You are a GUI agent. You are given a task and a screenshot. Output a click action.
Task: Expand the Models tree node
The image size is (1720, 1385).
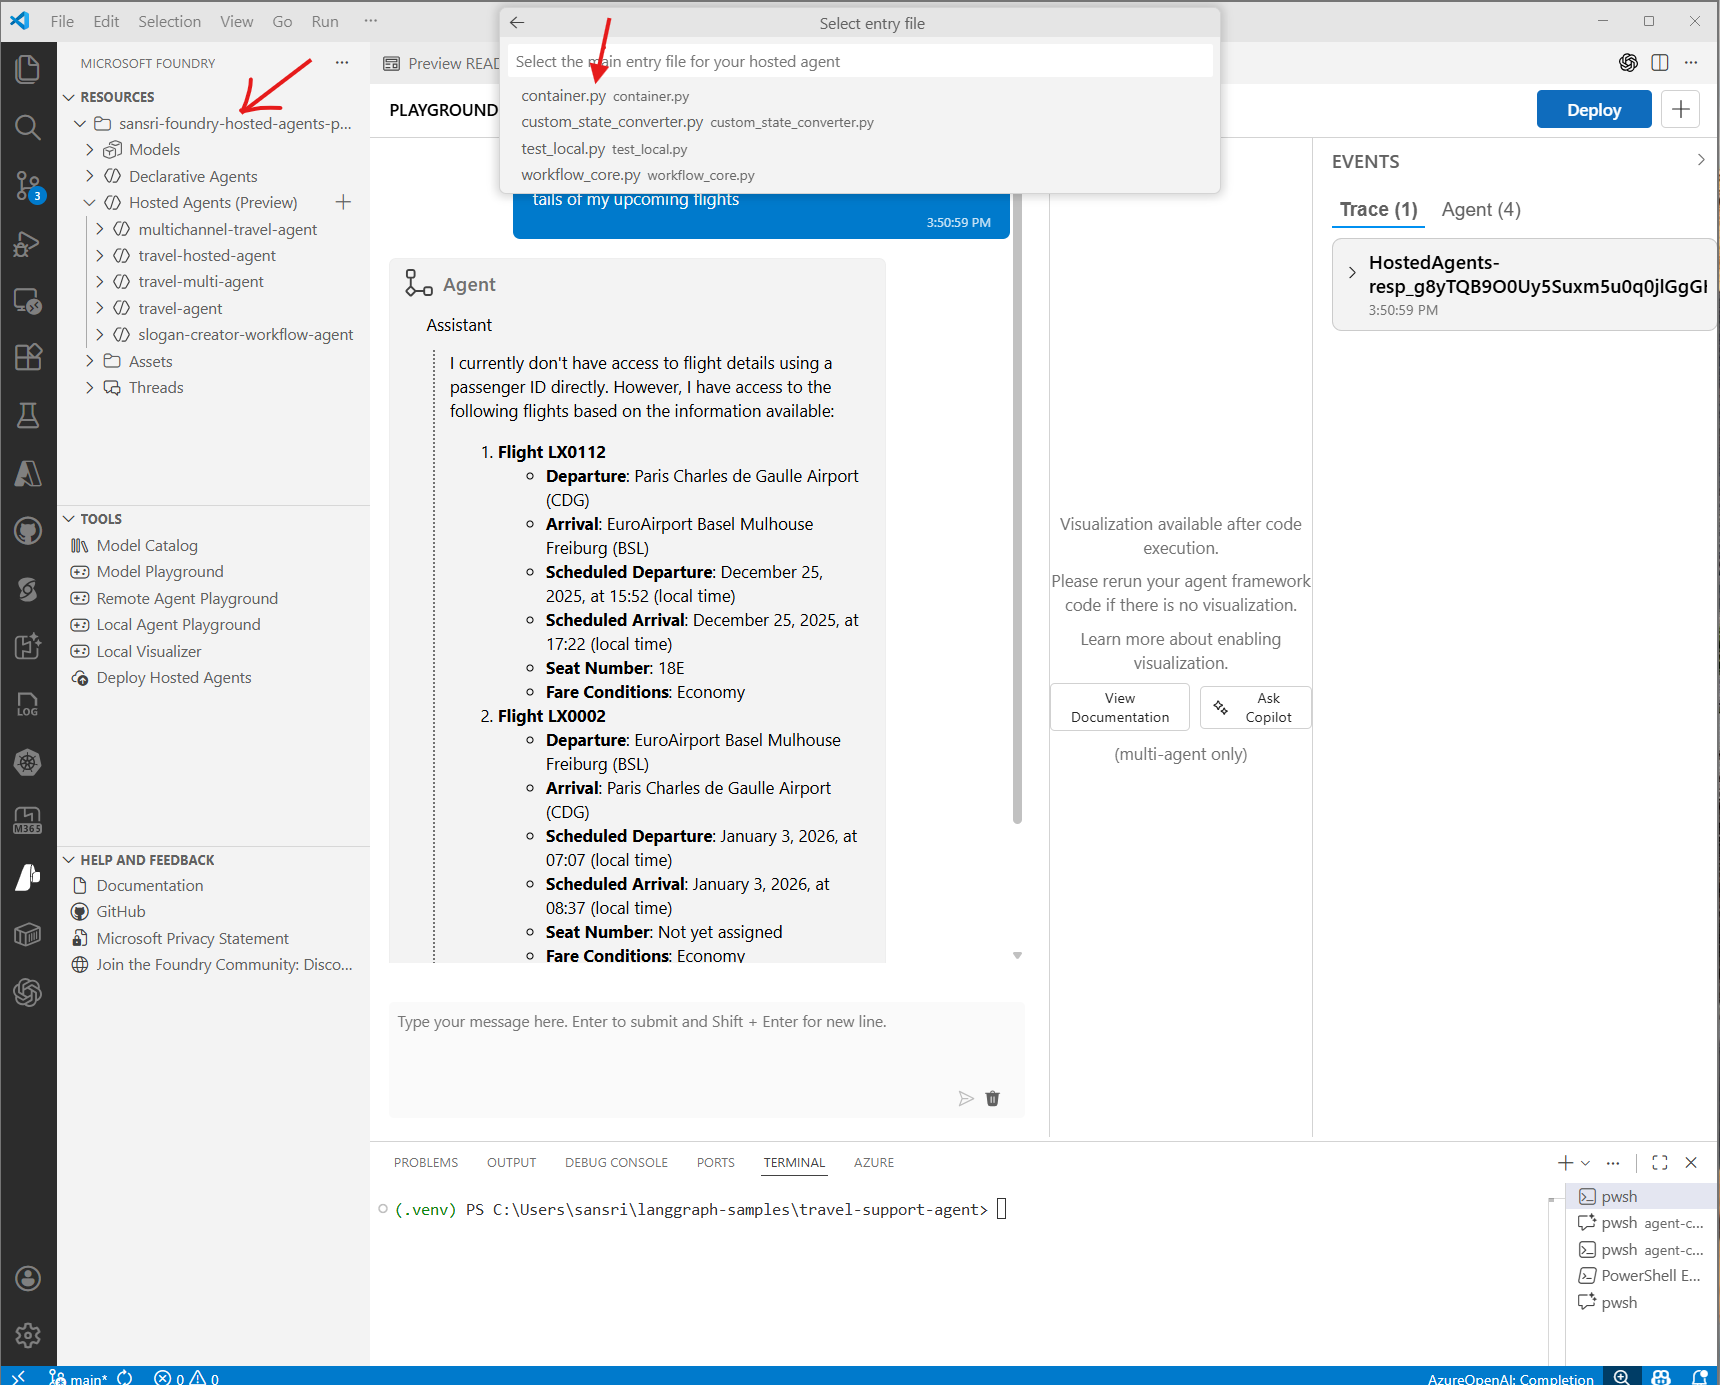(90, 149)
